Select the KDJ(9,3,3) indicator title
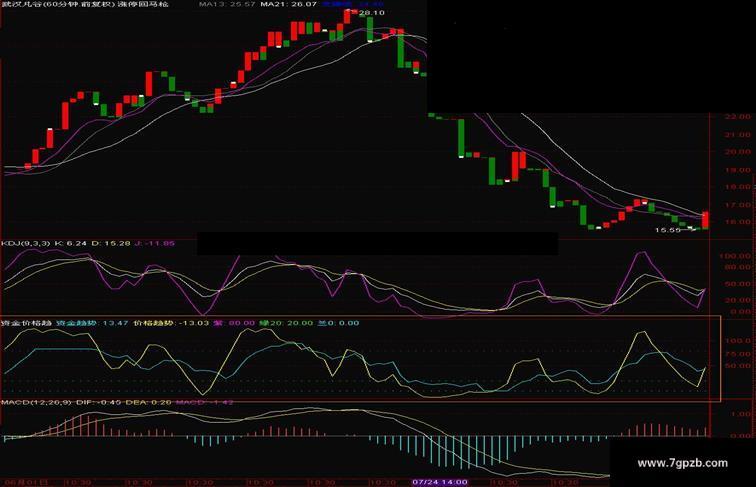The height and width of the screenshot is (487, 756). pos(25,244)
